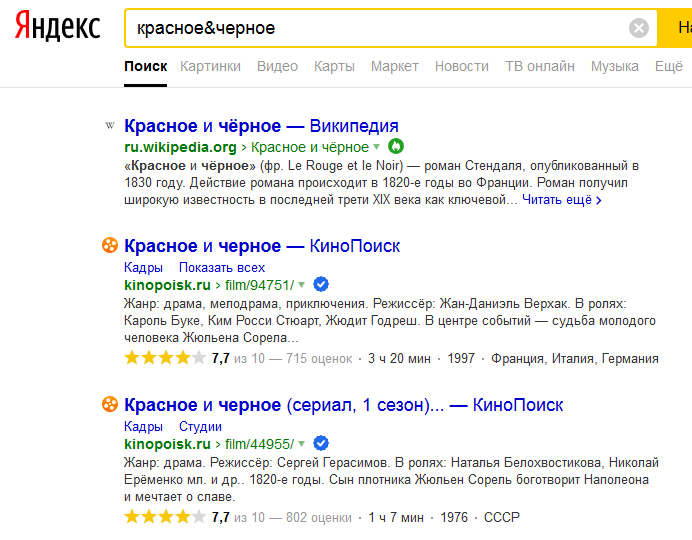Switch to the Картинки tab
This screenshot has width=692, height=540.
click(210, 66)
